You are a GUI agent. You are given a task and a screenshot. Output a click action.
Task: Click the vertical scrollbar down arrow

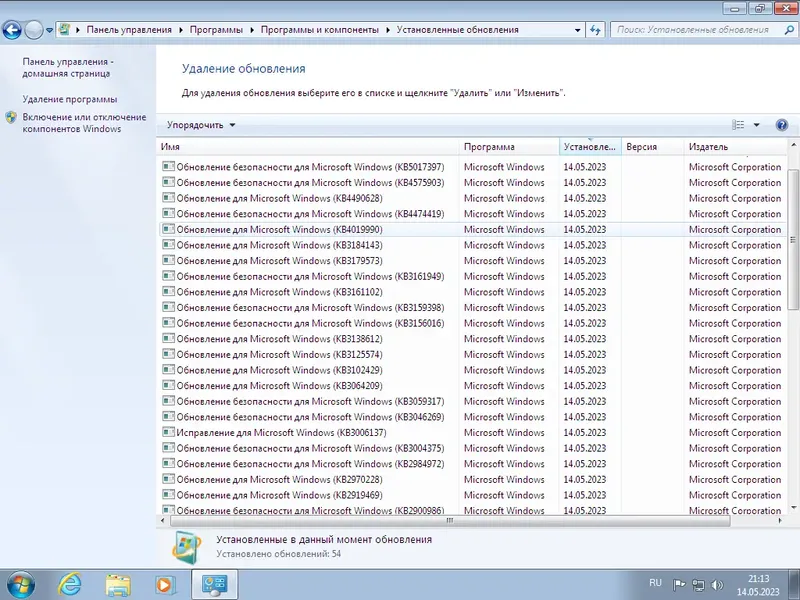pos(793,507)
